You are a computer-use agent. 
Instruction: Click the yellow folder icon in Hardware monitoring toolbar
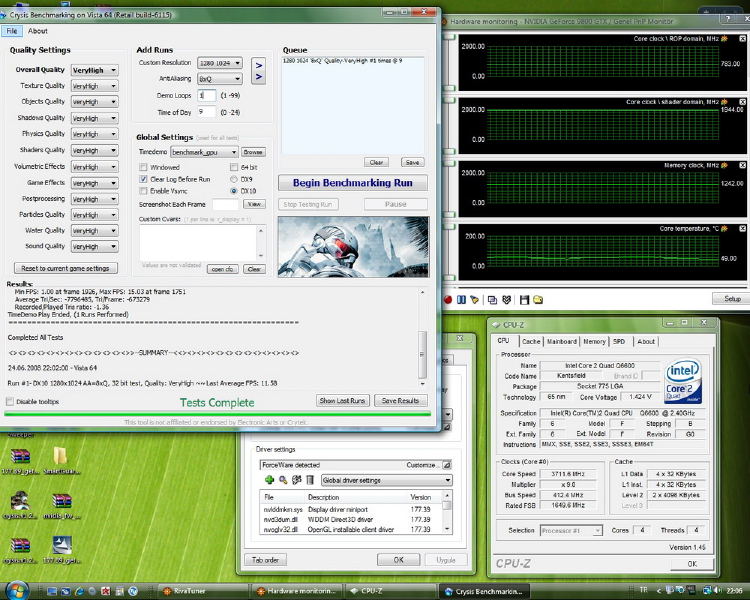click(x=538, y=300)
